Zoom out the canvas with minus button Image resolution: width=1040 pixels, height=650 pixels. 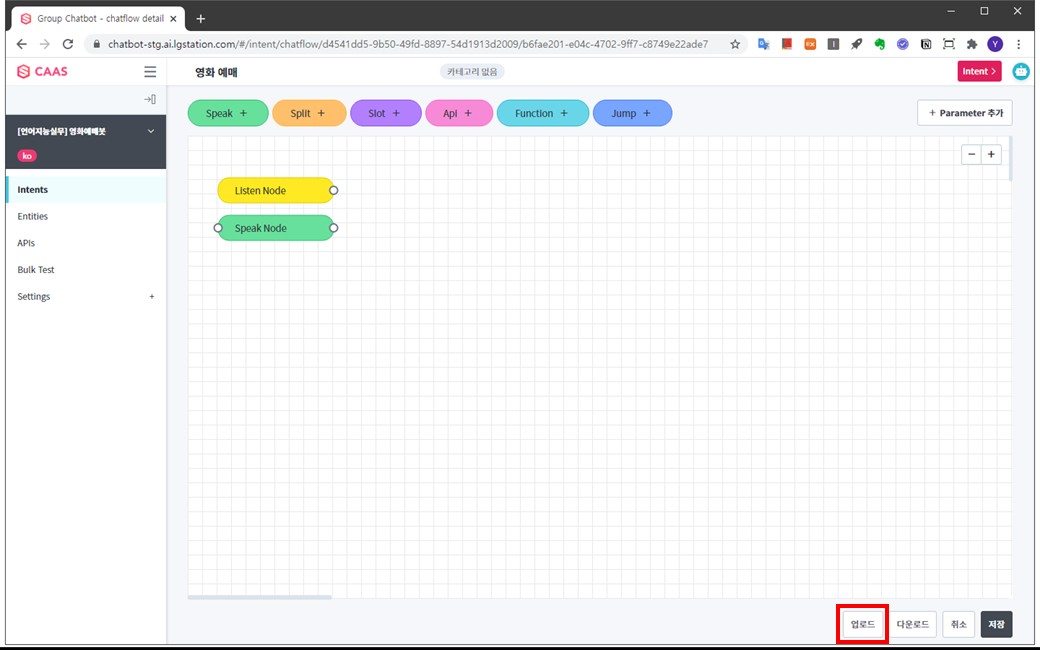coord(971,154)
